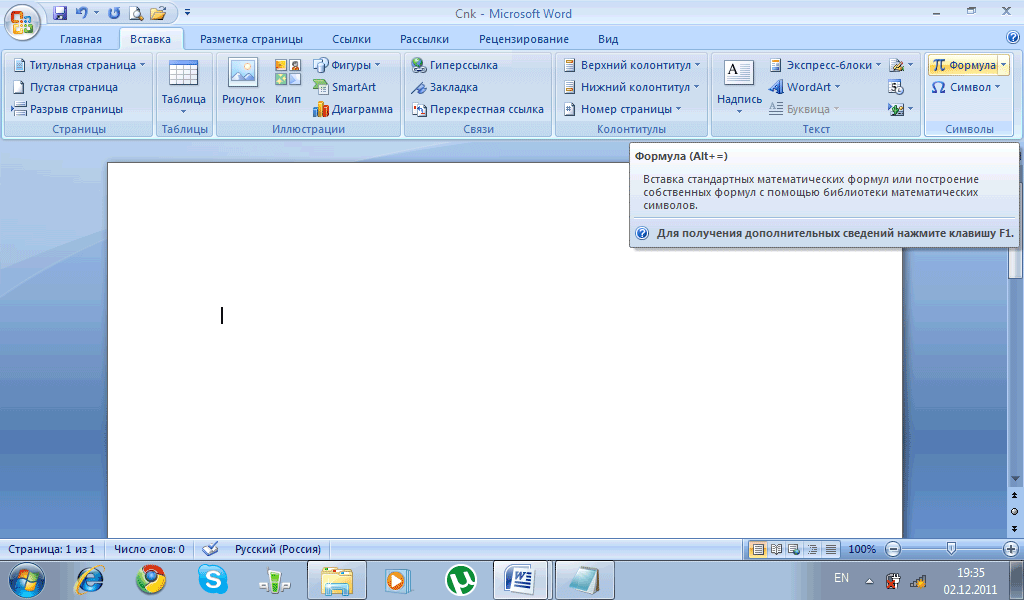Image resolution: width=1024 pixels, height=600 pixels.
Task: Open the Customize Quick Access Toolbar arrow
Action: pos(187,12)
